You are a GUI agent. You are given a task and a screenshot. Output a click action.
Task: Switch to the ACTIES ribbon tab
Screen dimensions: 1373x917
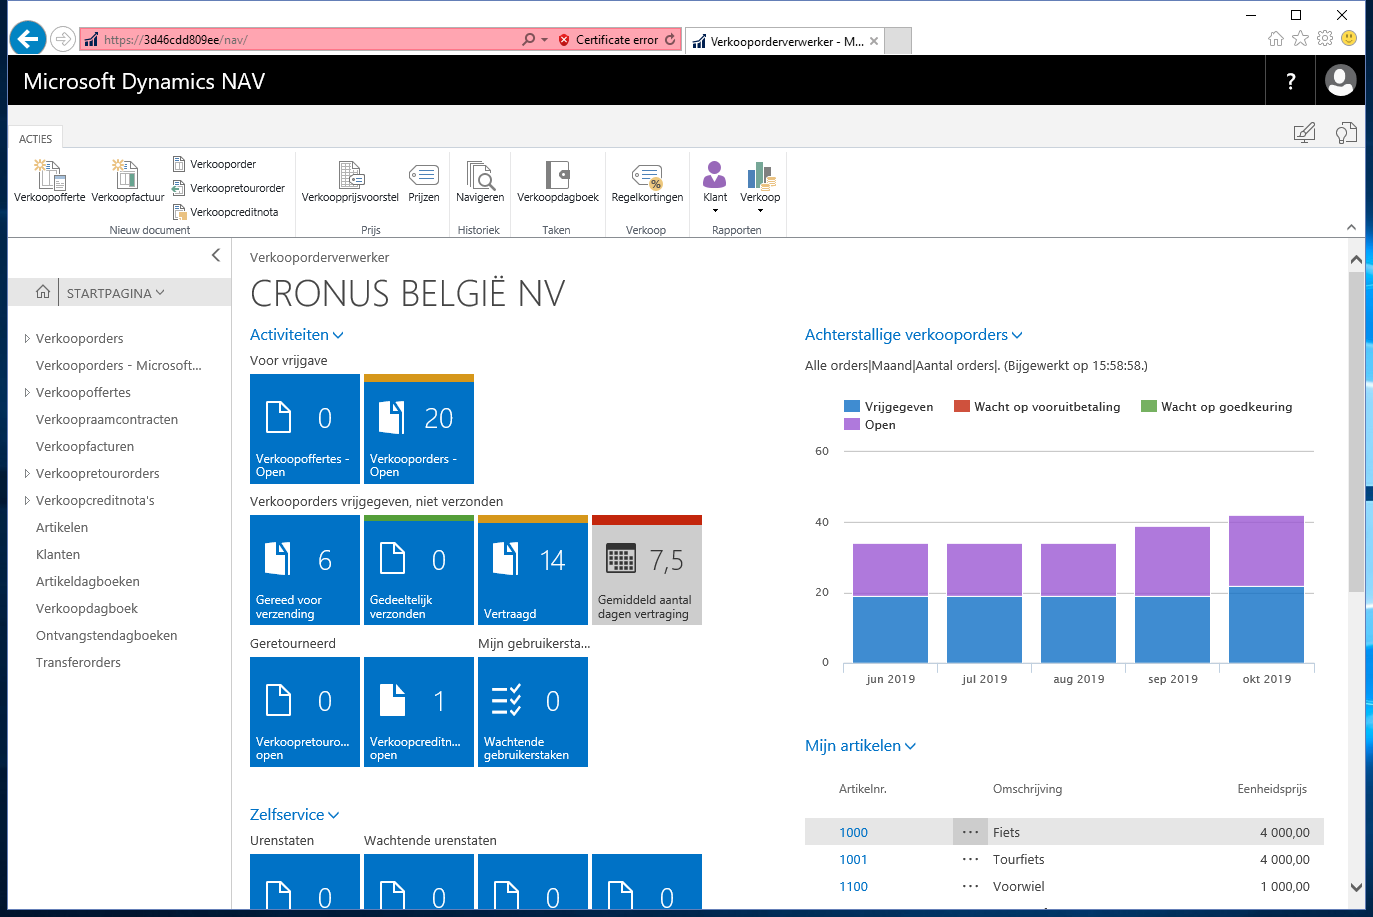(x=35, y=138)
